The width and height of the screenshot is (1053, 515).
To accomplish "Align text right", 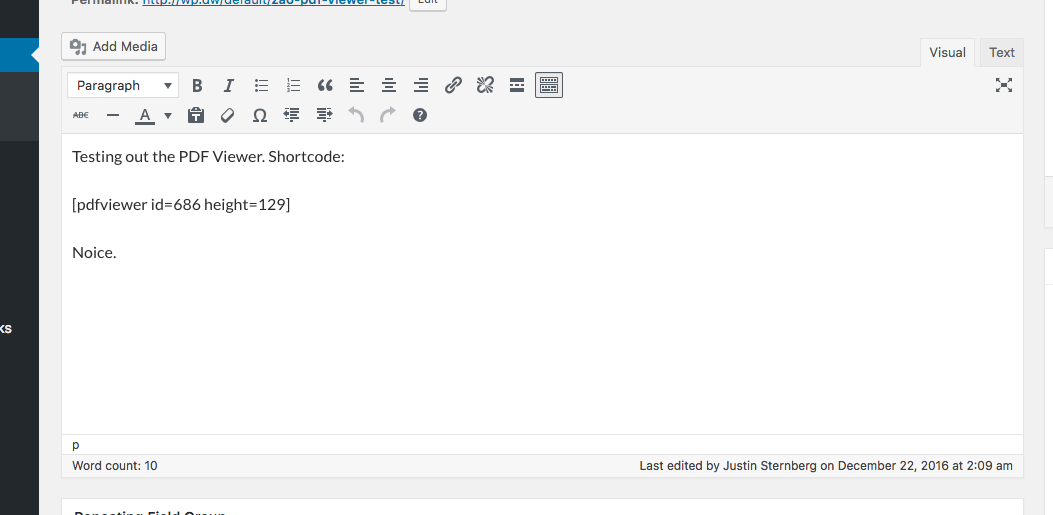I will click(x=420, y=85).
